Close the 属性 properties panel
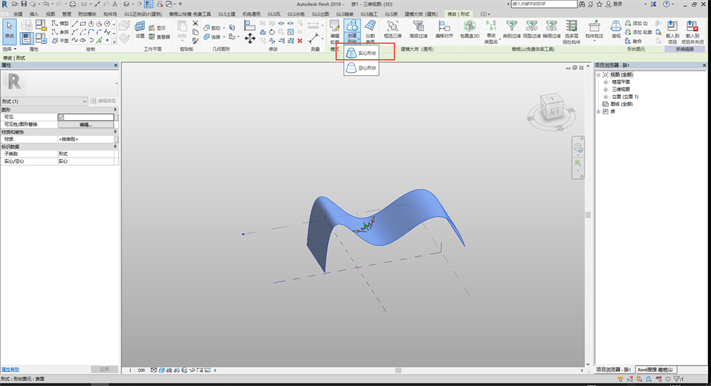Image resolution: width=711 pixels, height=386 pixels. click(x=115, y=66)
